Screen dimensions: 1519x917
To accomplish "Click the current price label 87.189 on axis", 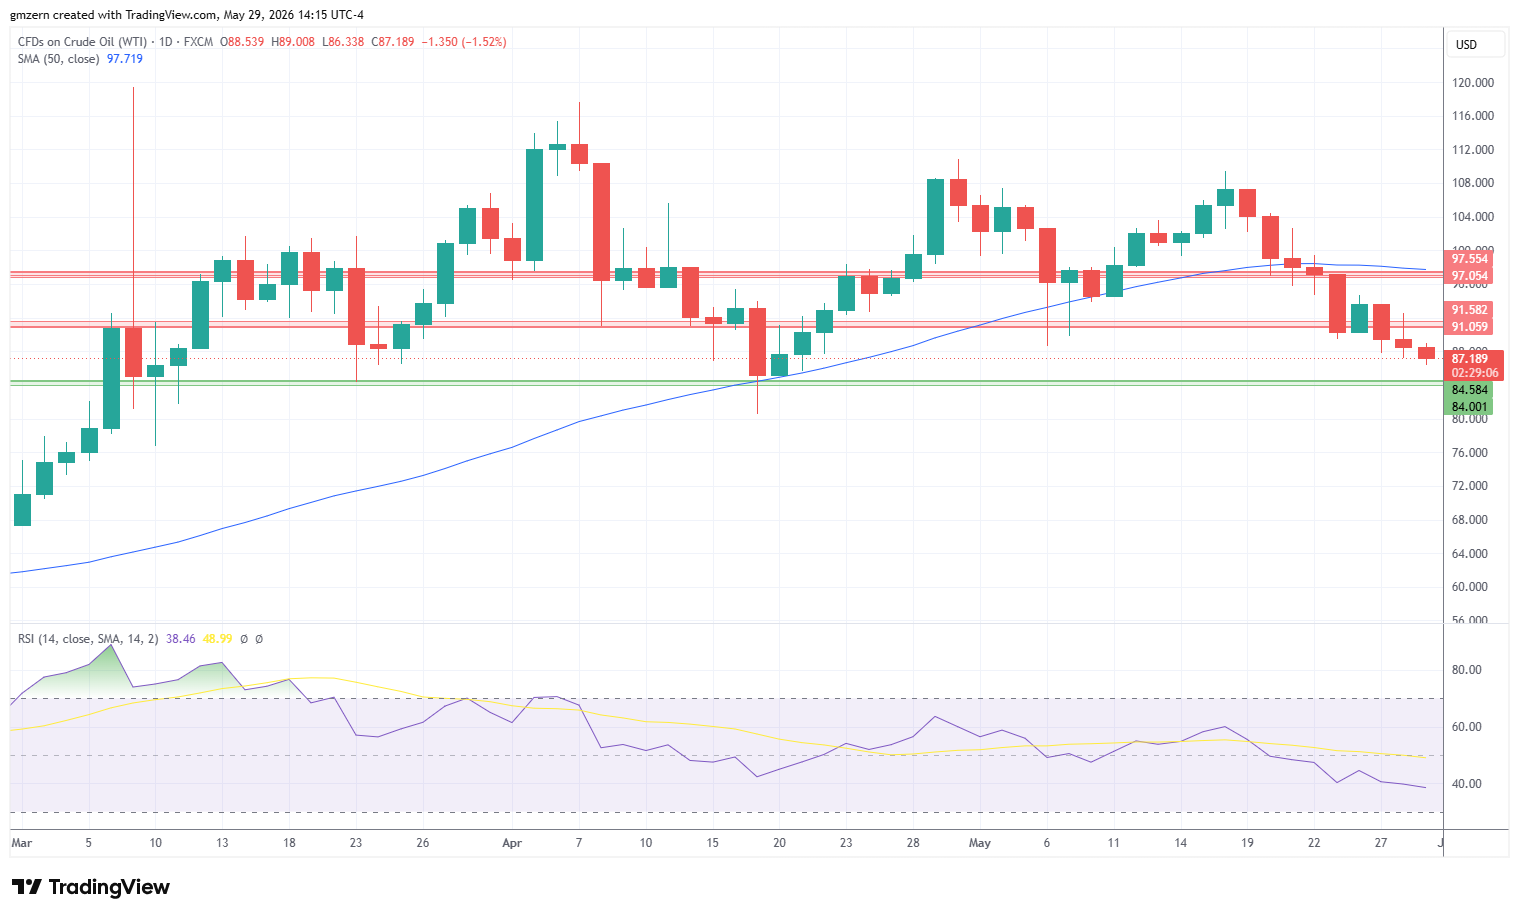I will pos(1469,358).
